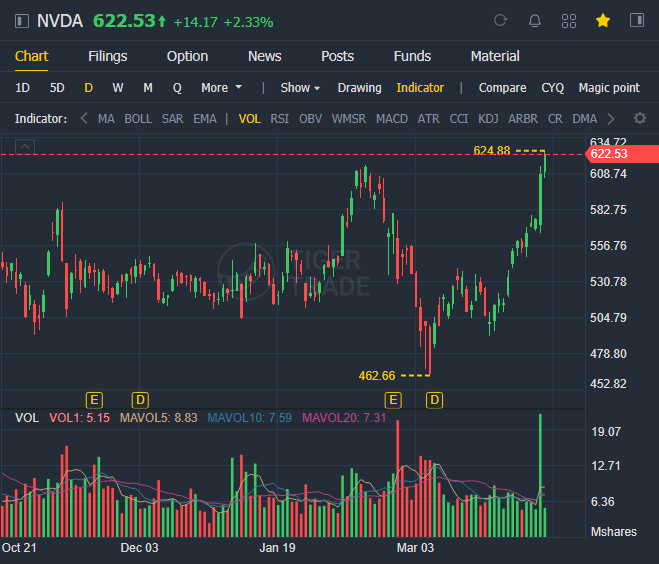
Task: Click the Mar 03 date axis label
Action: pos(415,548)
